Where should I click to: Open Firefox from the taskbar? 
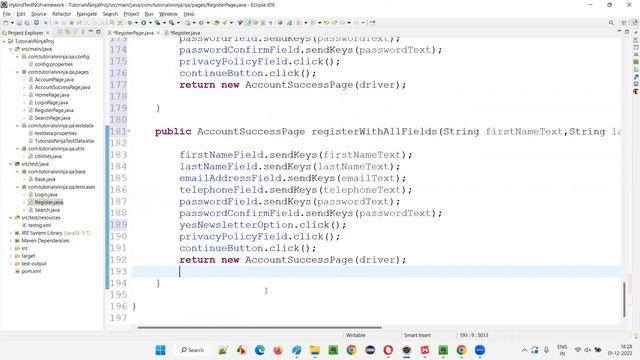tap(278, 350)
